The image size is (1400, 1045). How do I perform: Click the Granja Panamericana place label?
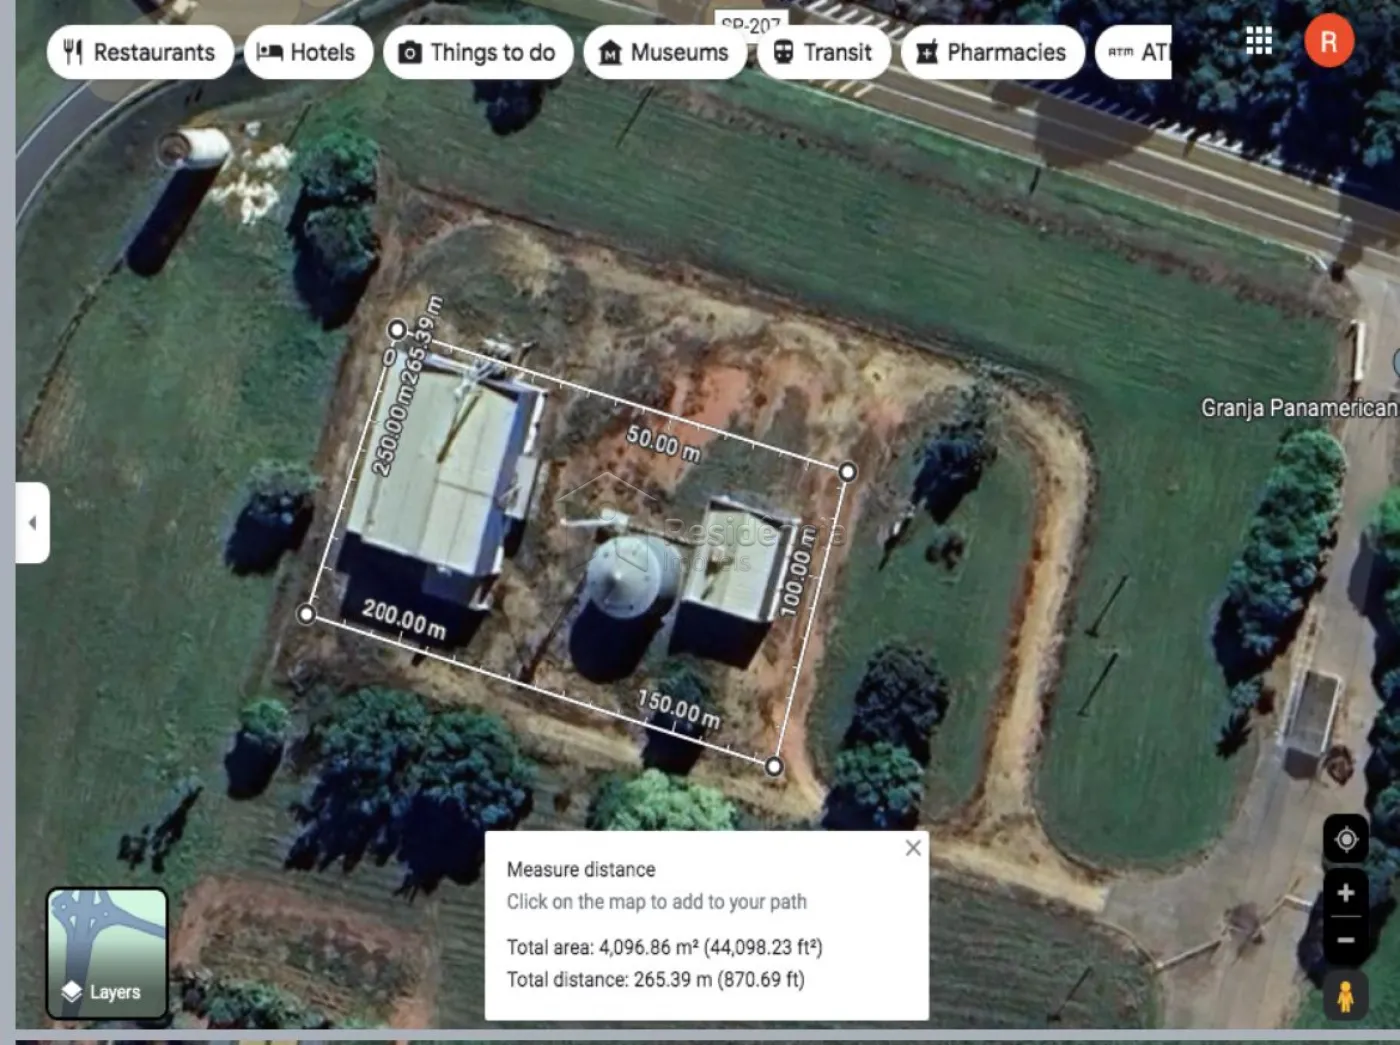(x=1298, y=408)
